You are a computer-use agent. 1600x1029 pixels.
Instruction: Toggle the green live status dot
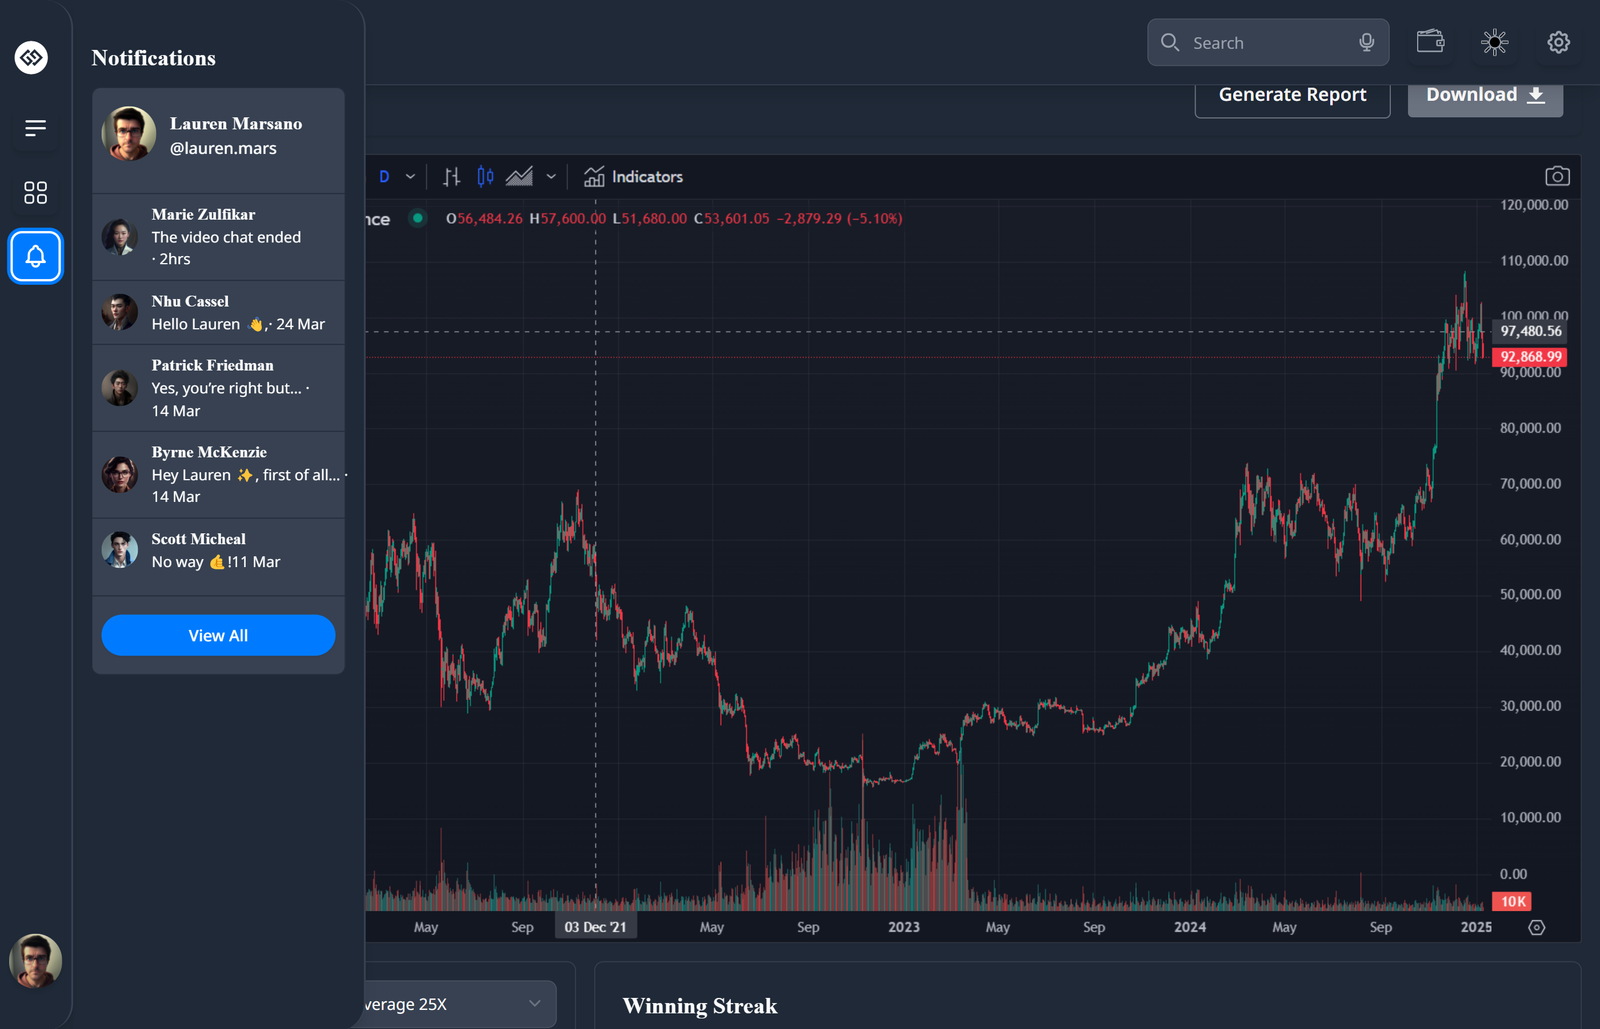pyautogui.click(x=418, y=218)
